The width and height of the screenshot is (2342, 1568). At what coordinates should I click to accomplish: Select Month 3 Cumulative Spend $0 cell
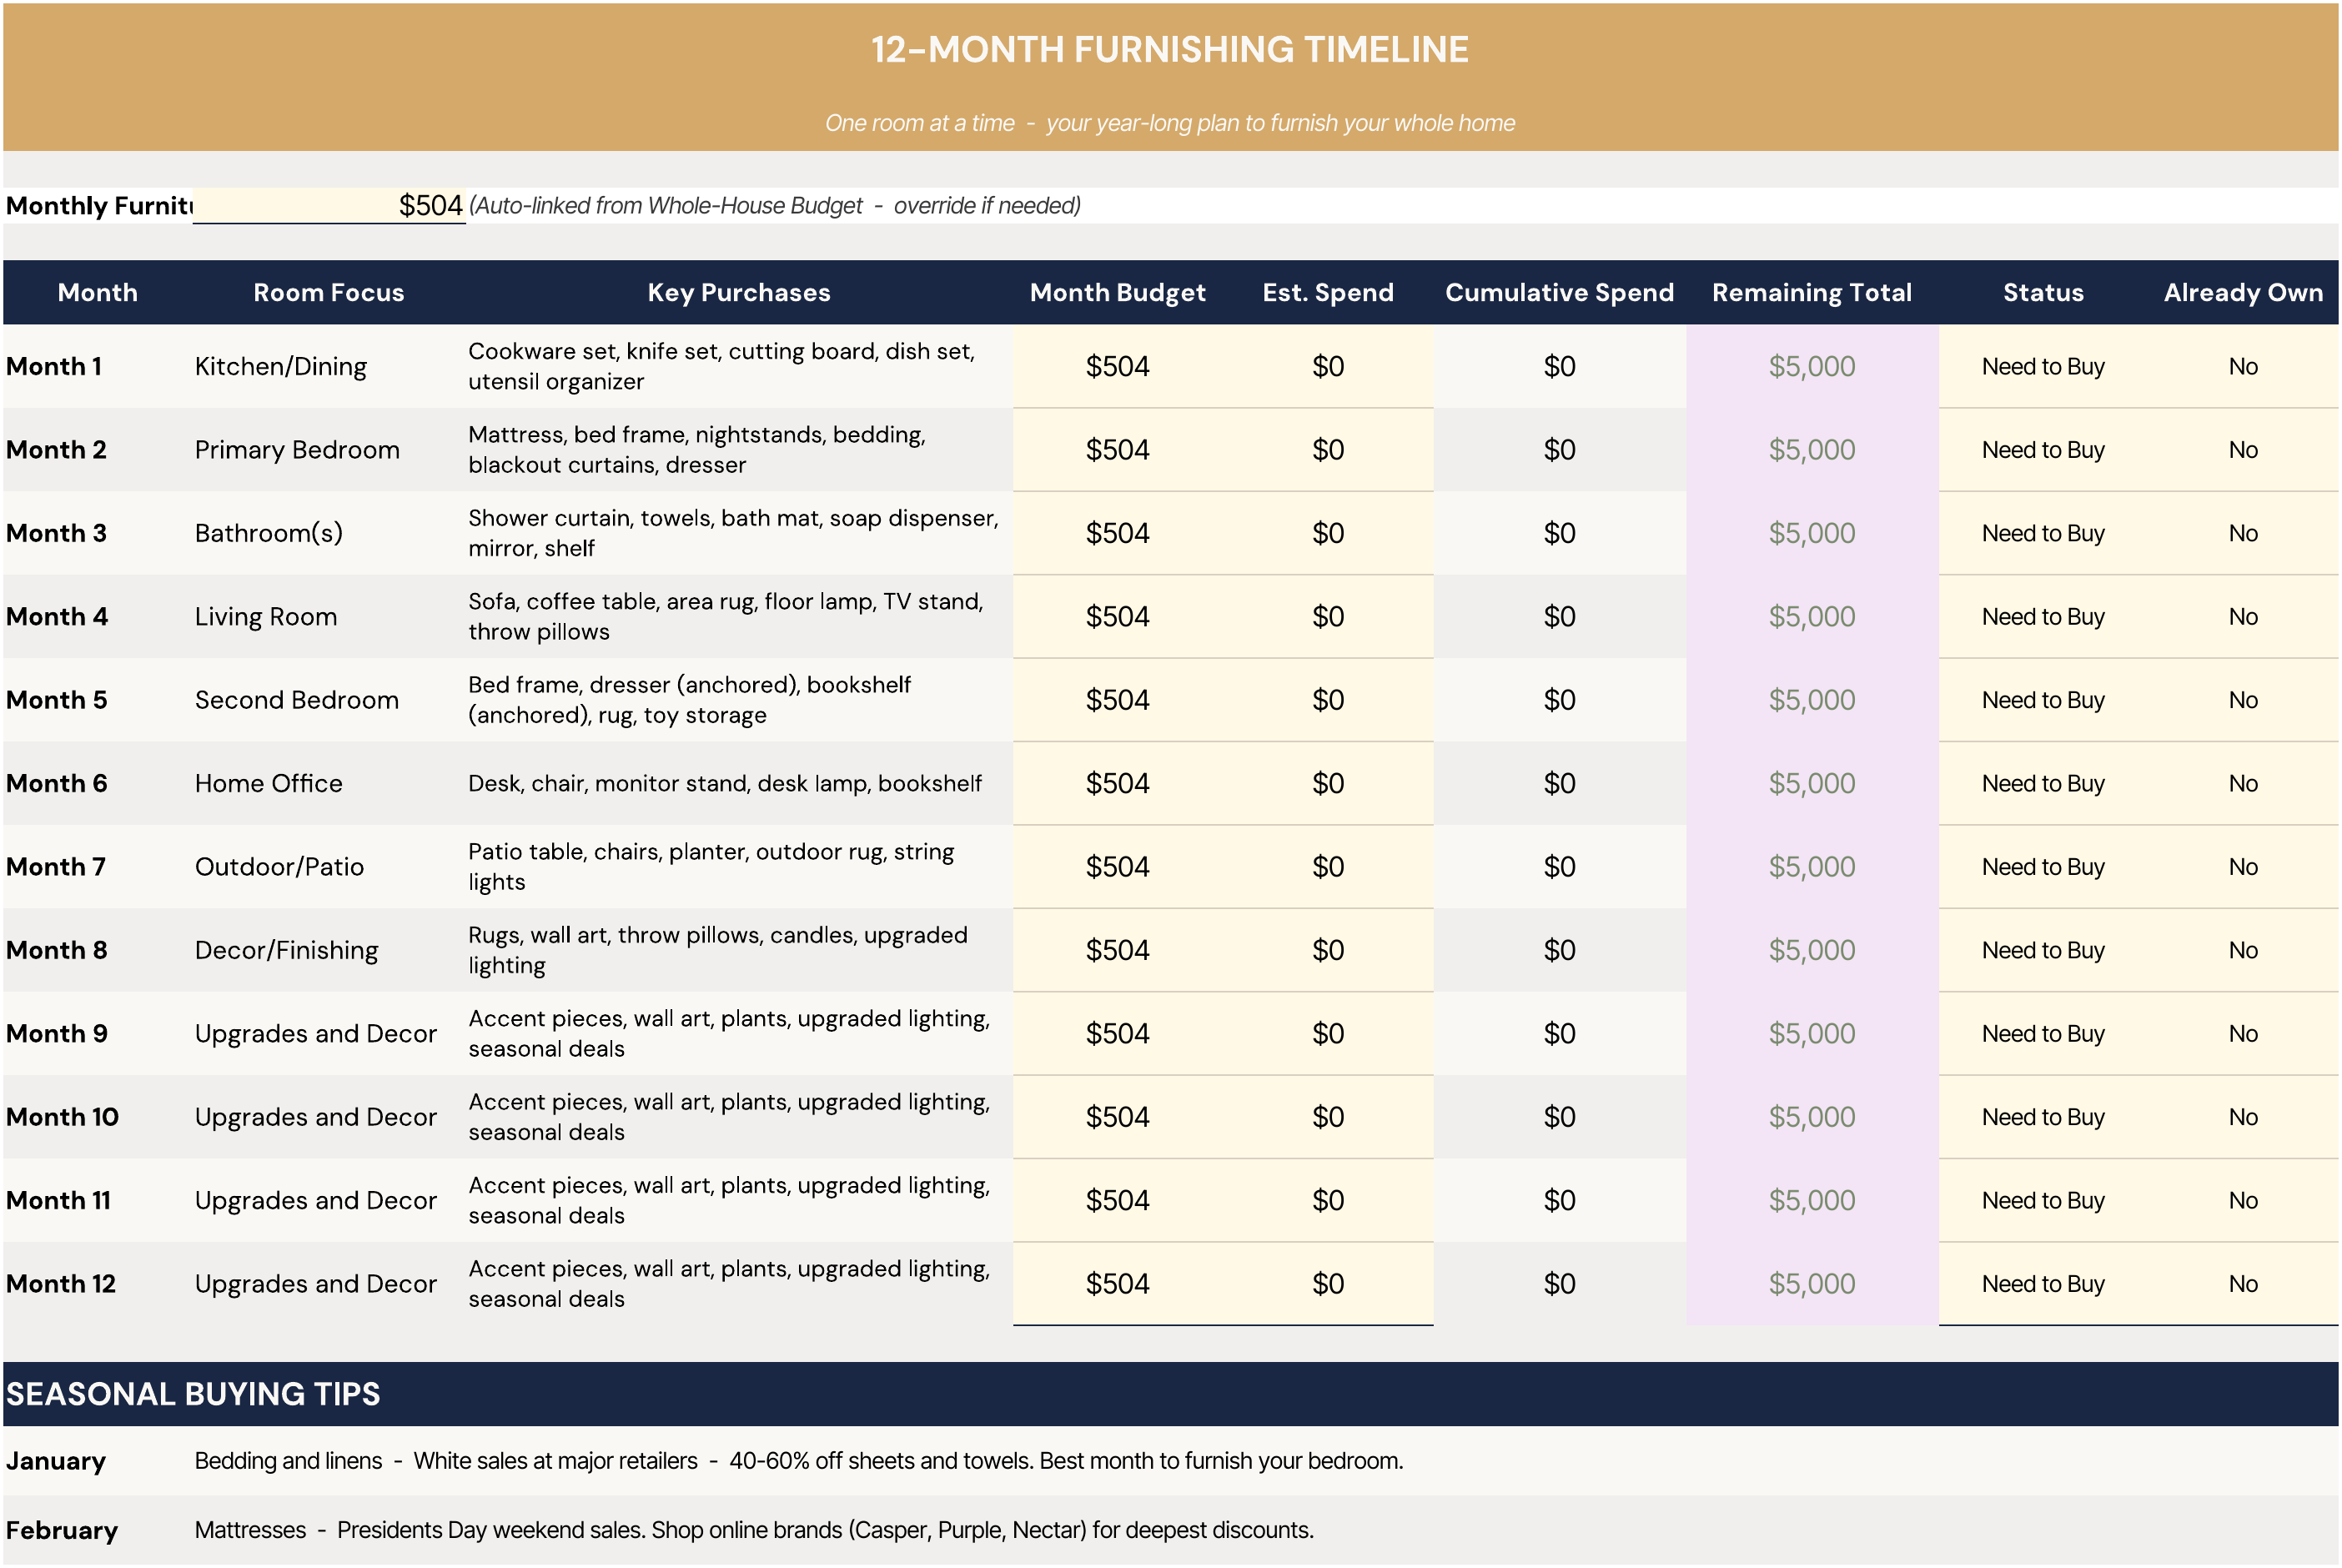1559,533
